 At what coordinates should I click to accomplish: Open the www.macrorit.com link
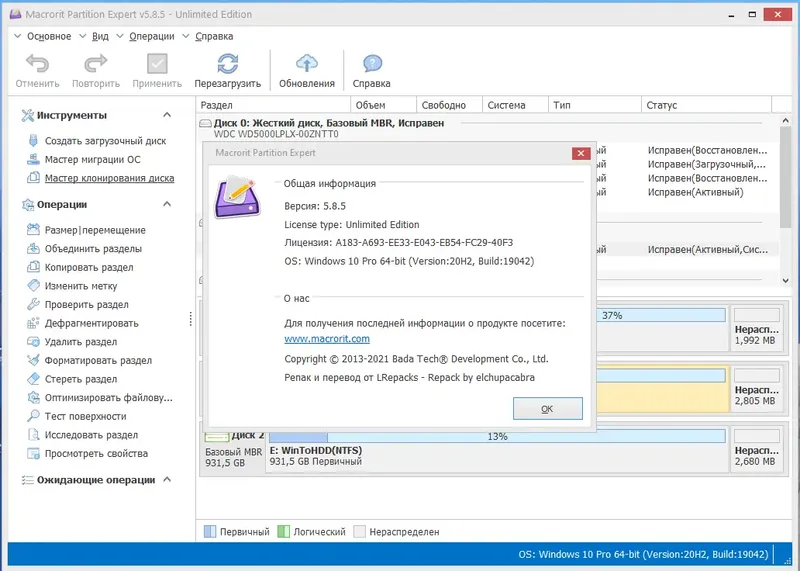coord(327,339)
